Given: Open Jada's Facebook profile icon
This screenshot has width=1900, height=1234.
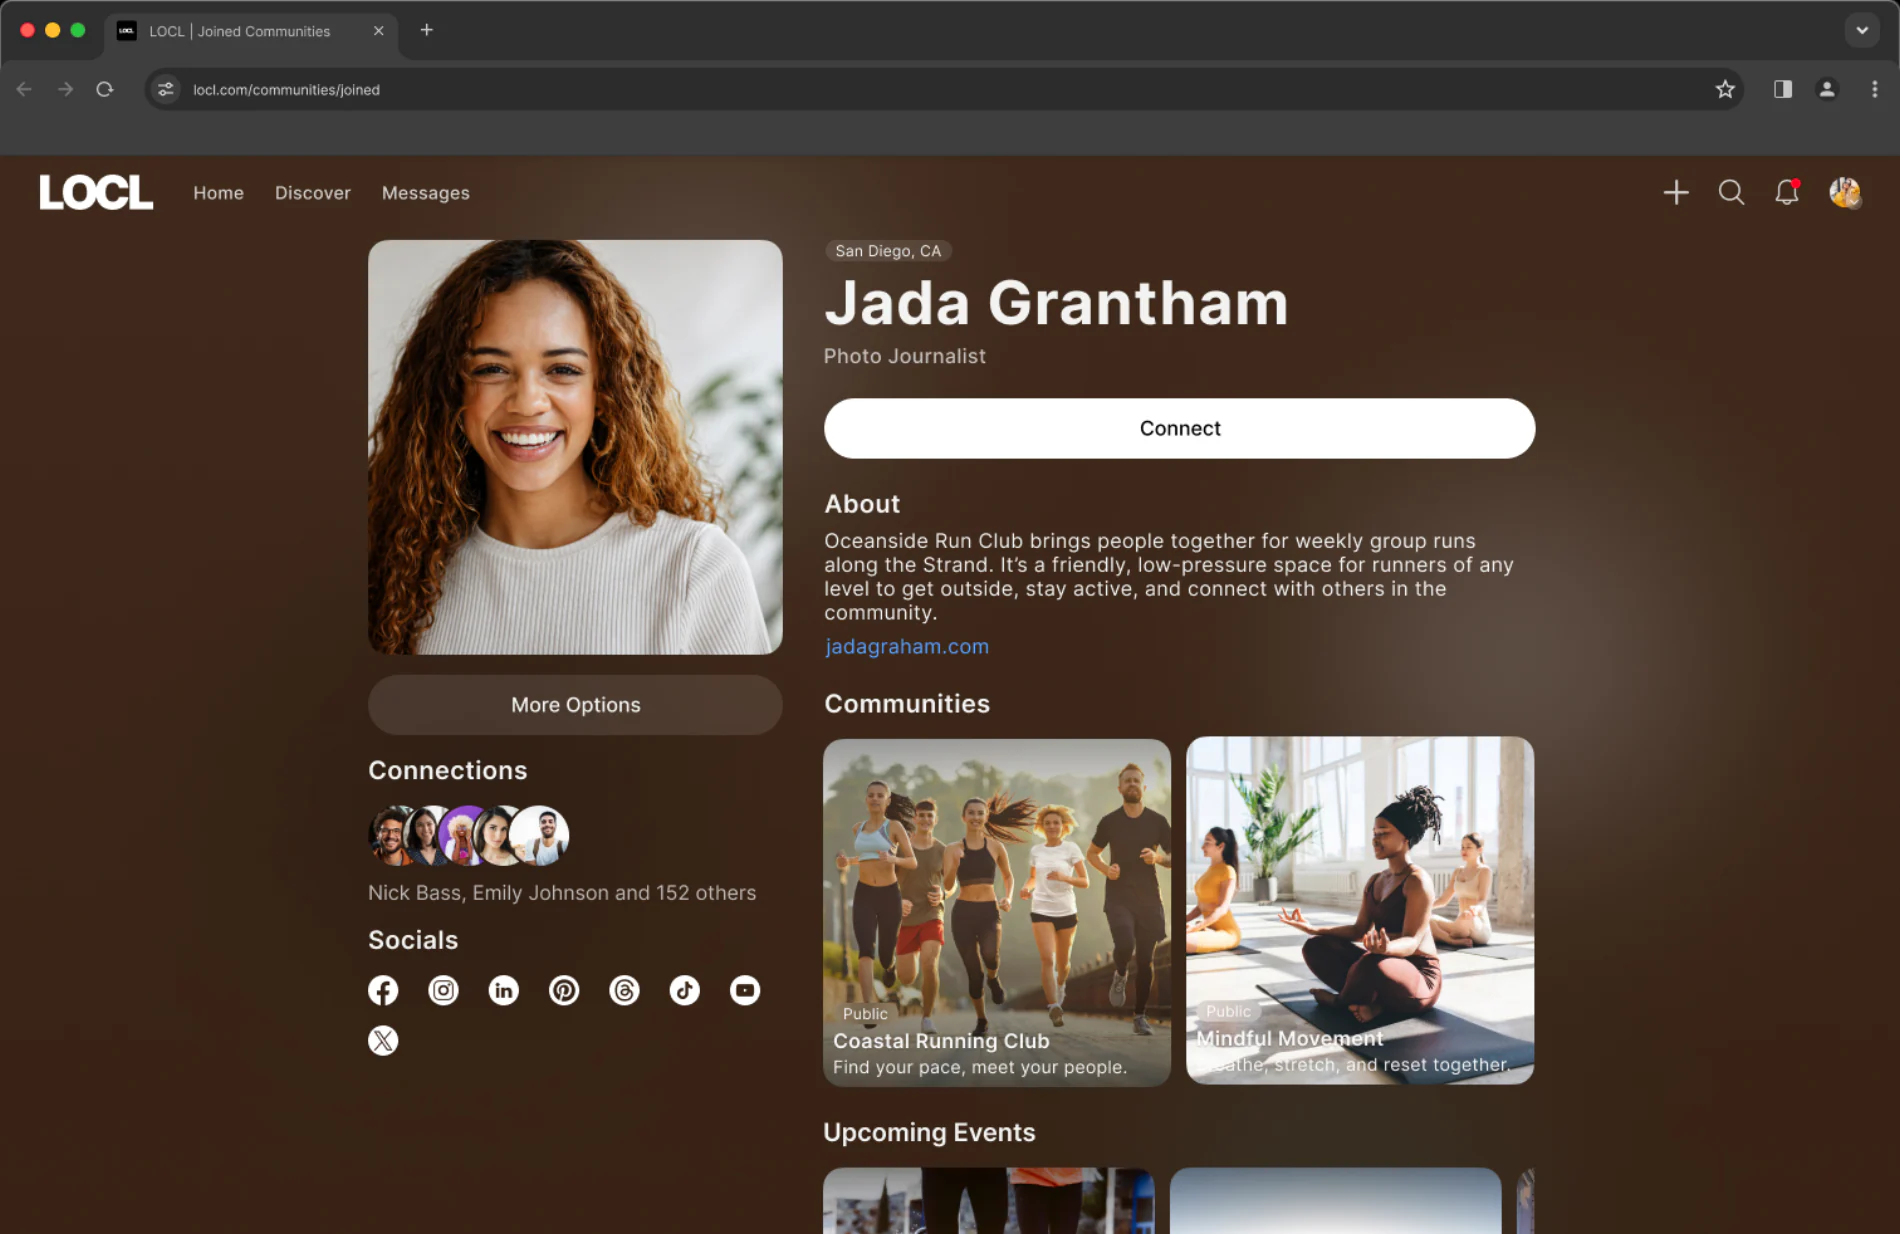Looking at the screenshot, I should (383, 990).
